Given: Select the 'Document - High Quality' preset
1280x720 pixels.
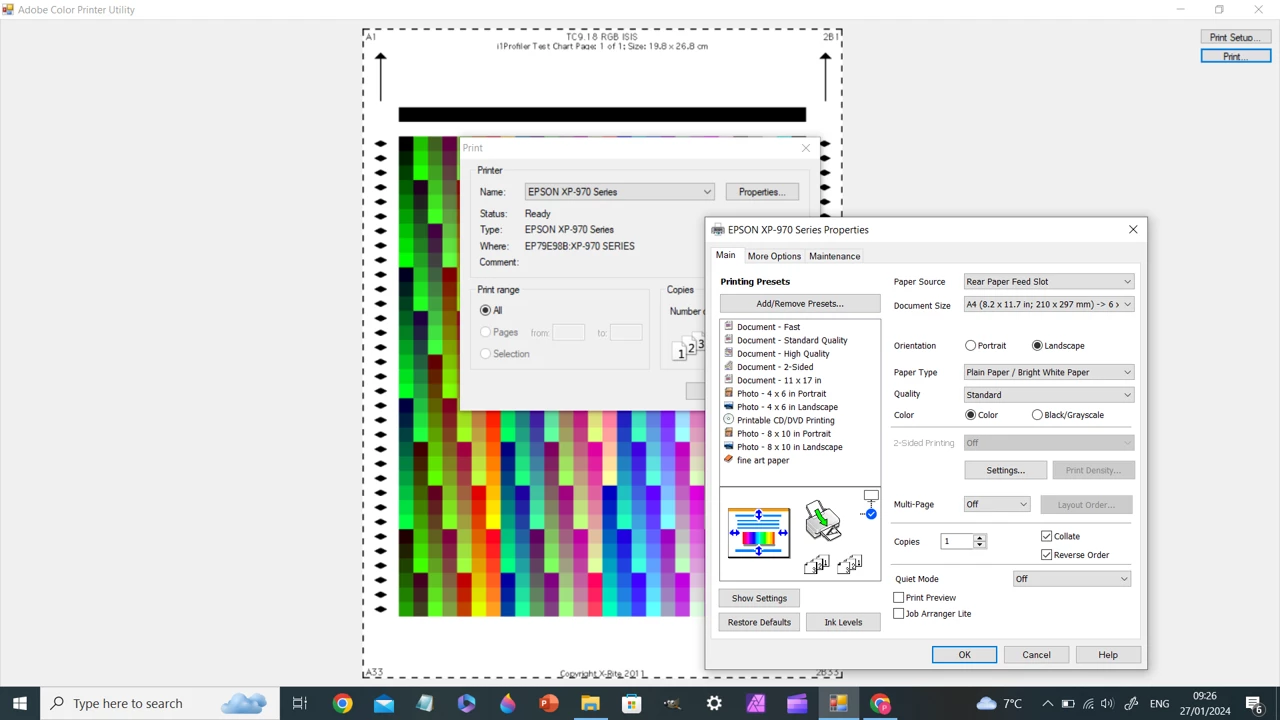Looking at the screenshot, I should (x=783, y=354).
